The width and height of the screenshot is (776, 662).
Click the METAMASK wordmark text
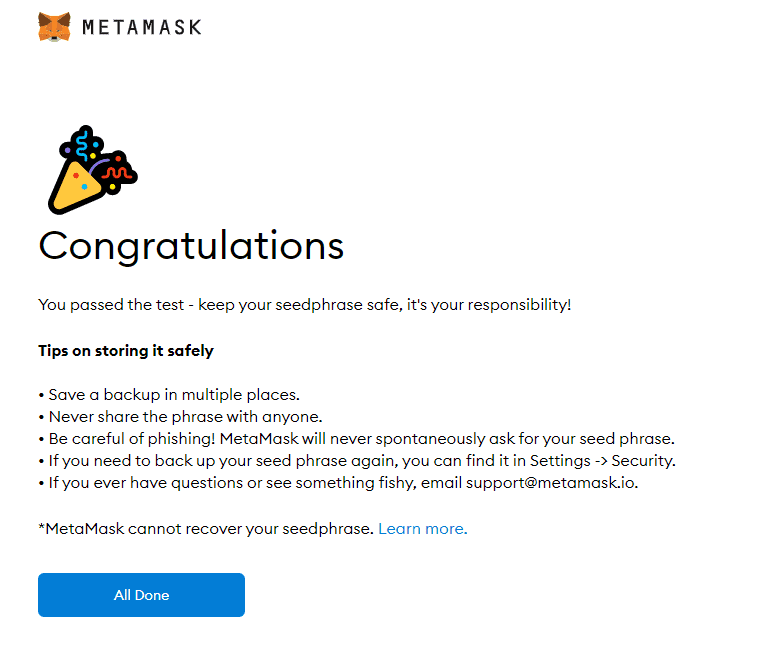141,27
